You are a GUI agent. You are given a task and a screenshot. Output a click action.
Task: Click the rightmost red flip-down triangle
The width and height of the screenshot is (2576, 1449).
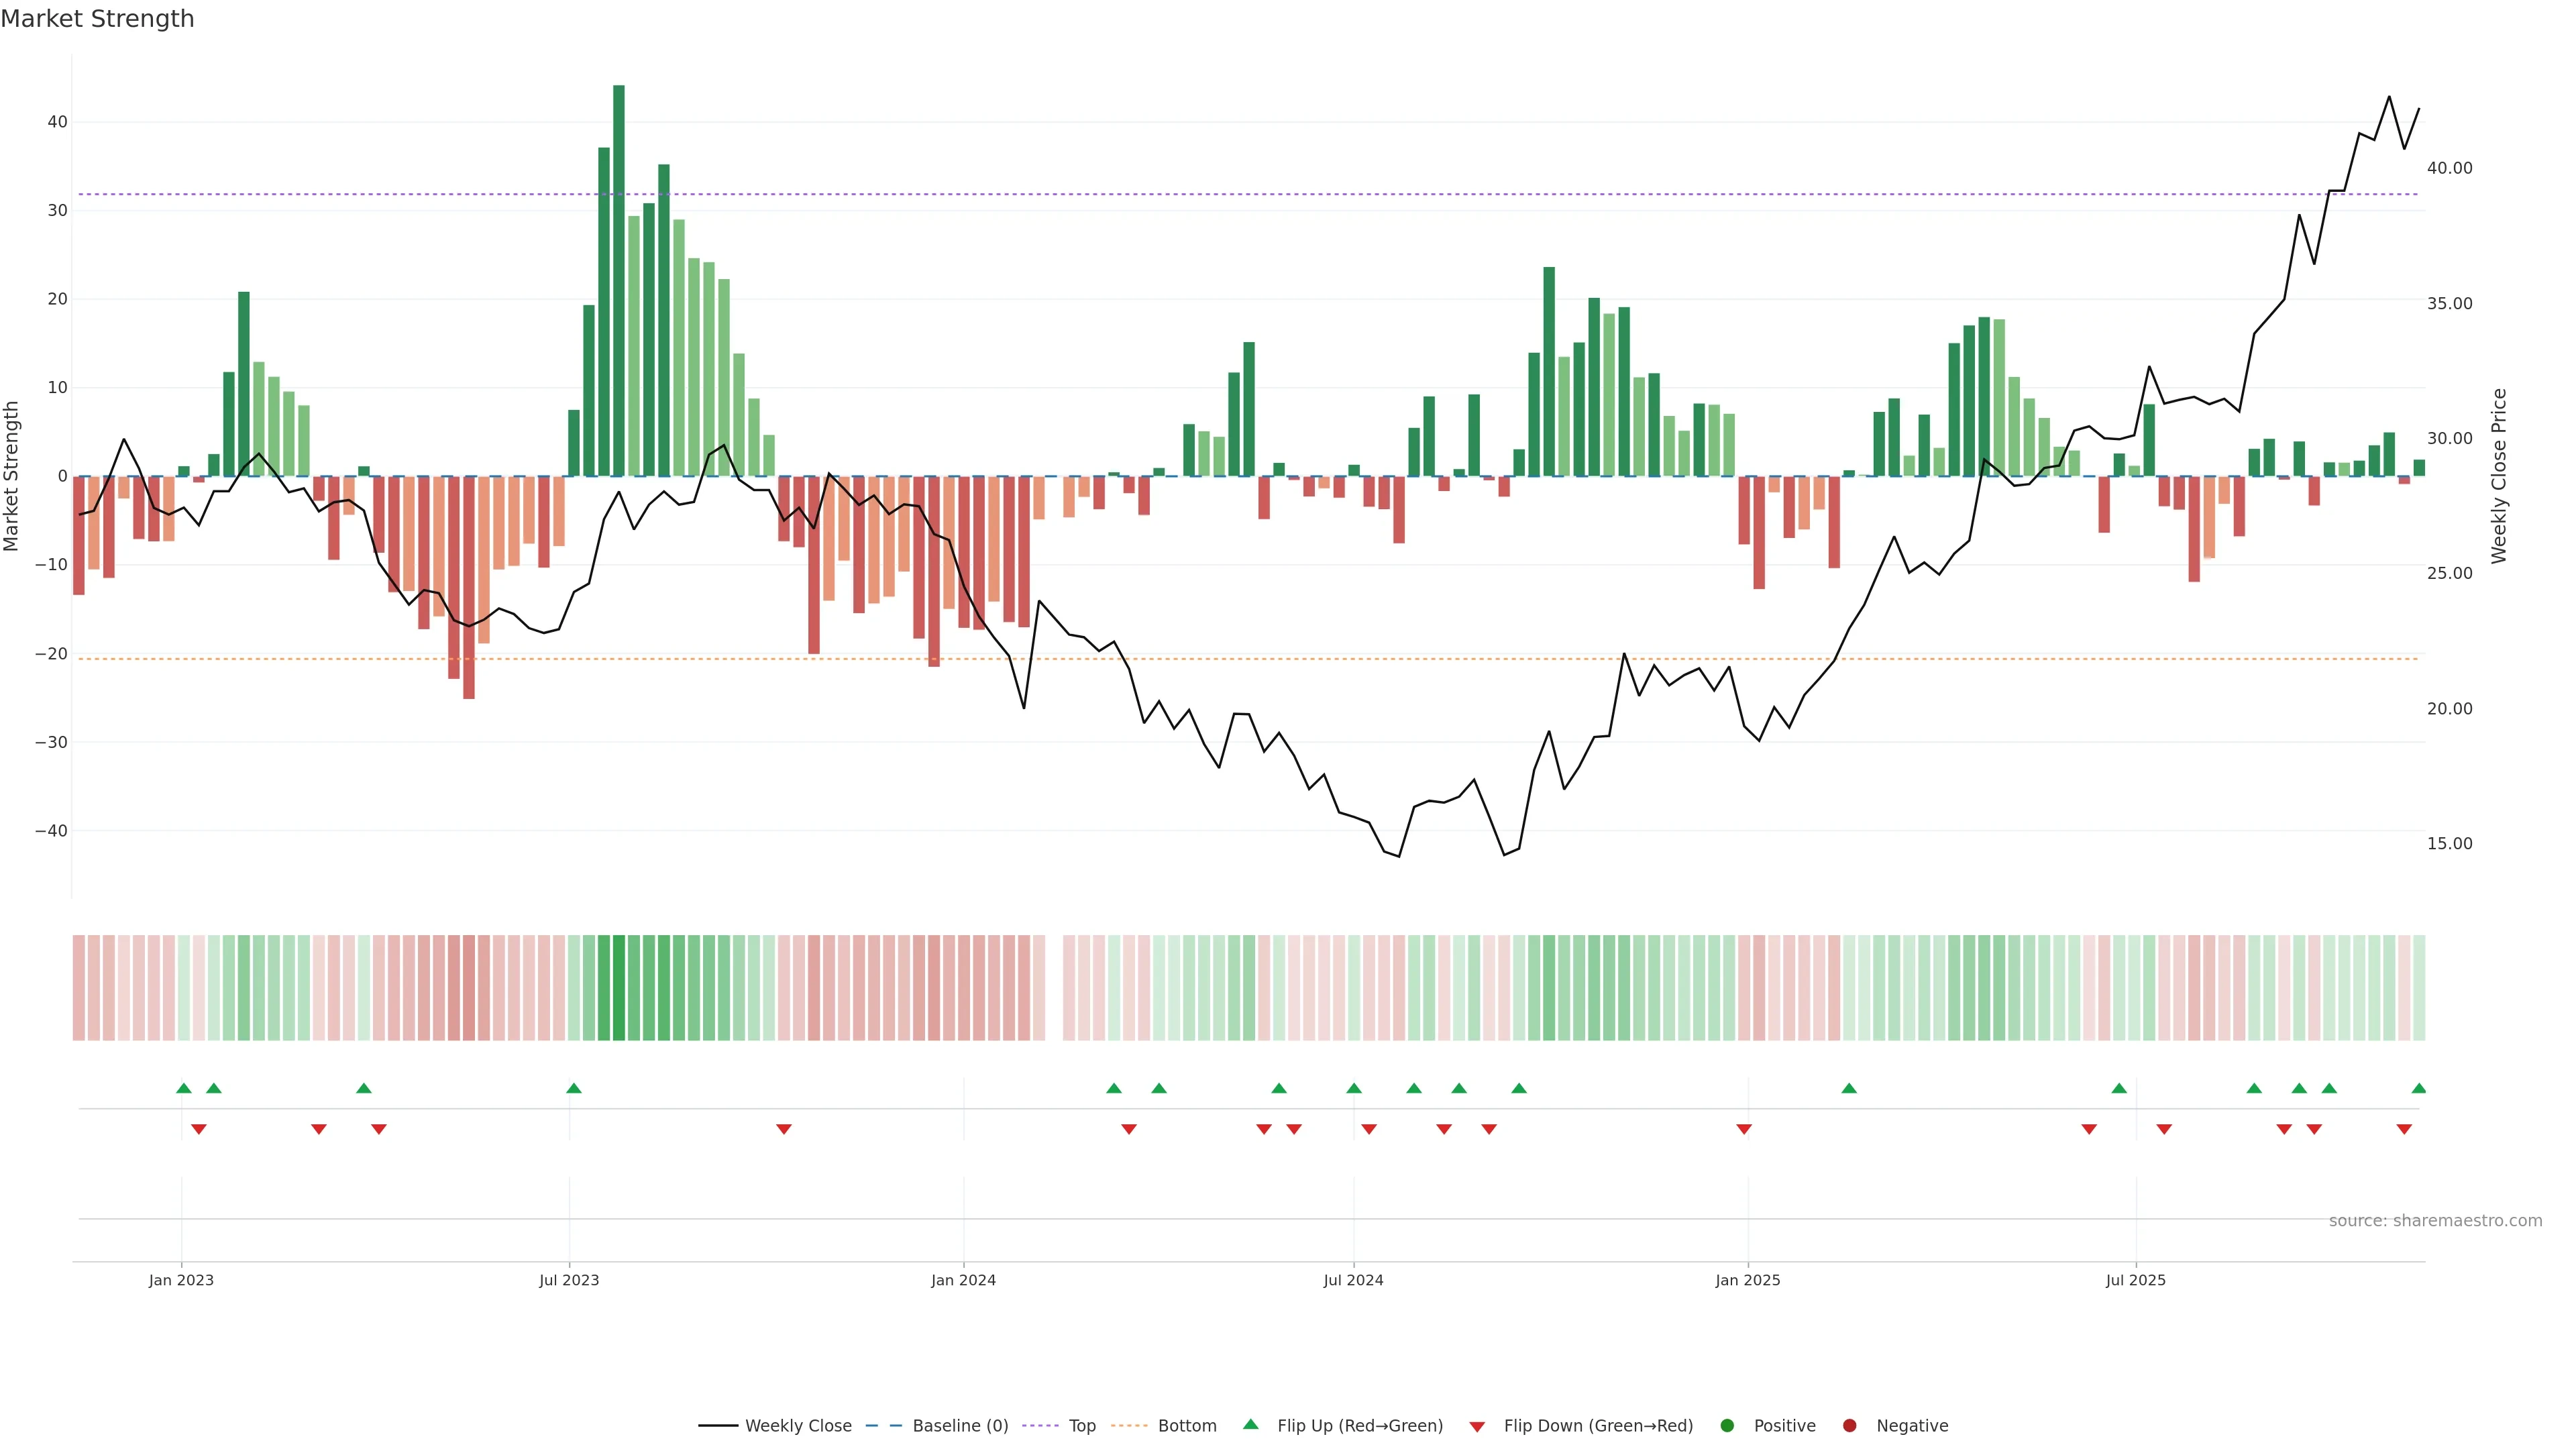[x=2403, y=1129]
